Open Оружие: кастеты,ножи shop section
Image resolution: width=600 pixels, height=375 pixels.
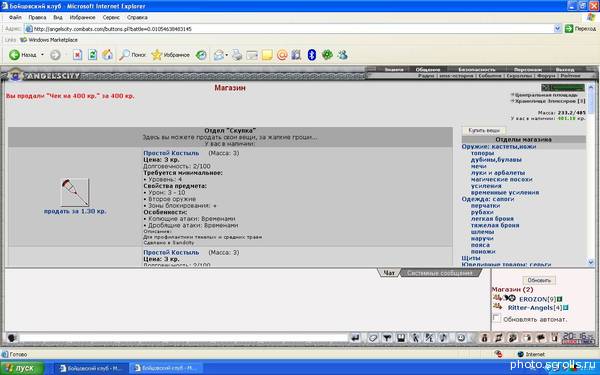point(499,147)
